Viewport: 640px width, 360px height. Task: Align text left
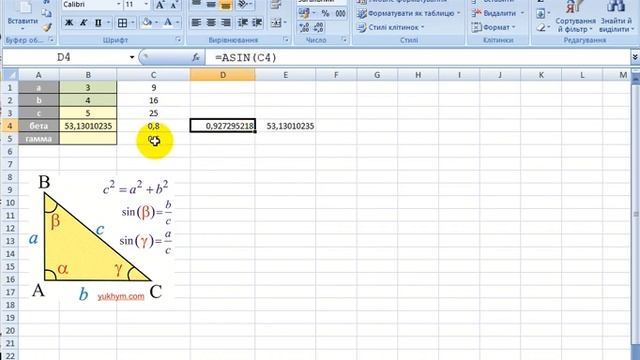(x=196, y=23)
